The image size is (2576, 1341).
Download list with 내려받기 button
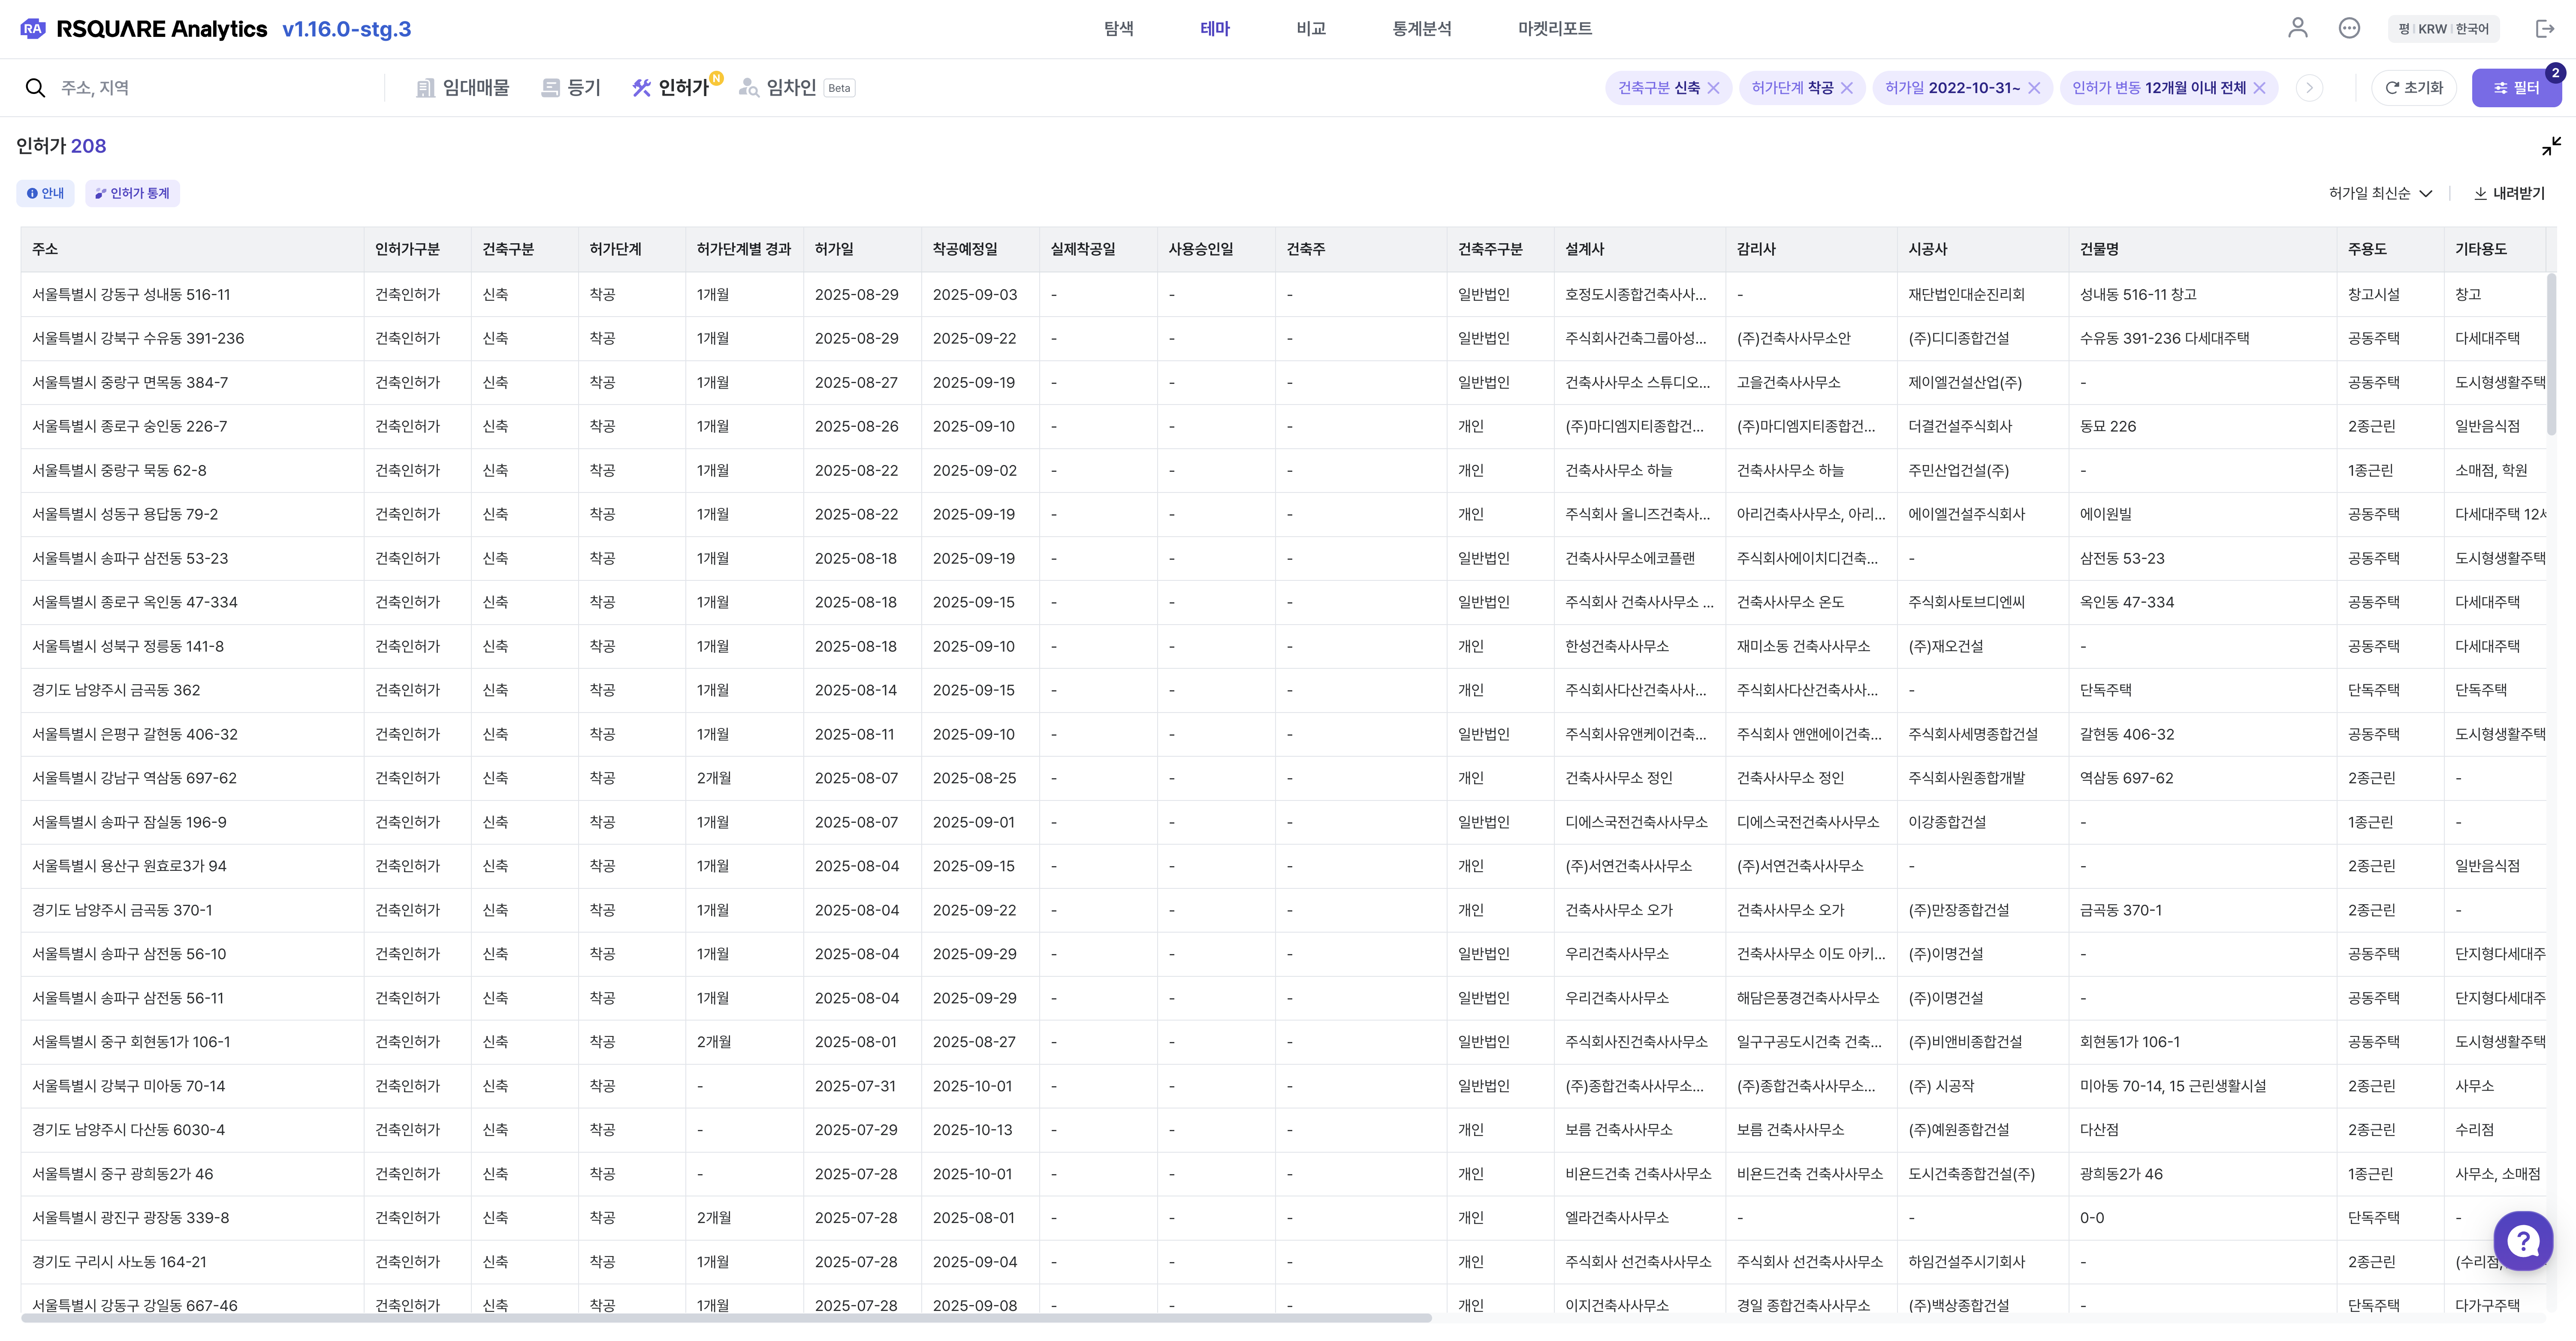point(2509,193)
